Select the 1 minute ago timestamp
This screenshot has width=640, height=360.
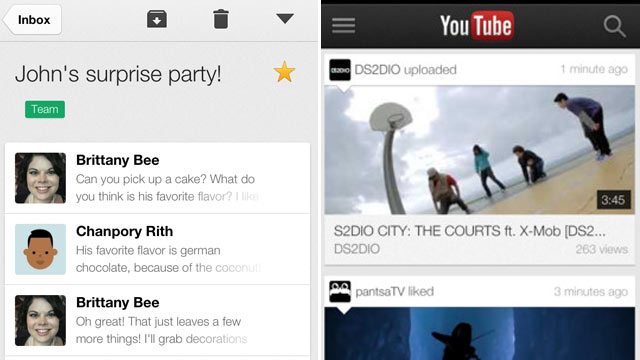(594, 69)
